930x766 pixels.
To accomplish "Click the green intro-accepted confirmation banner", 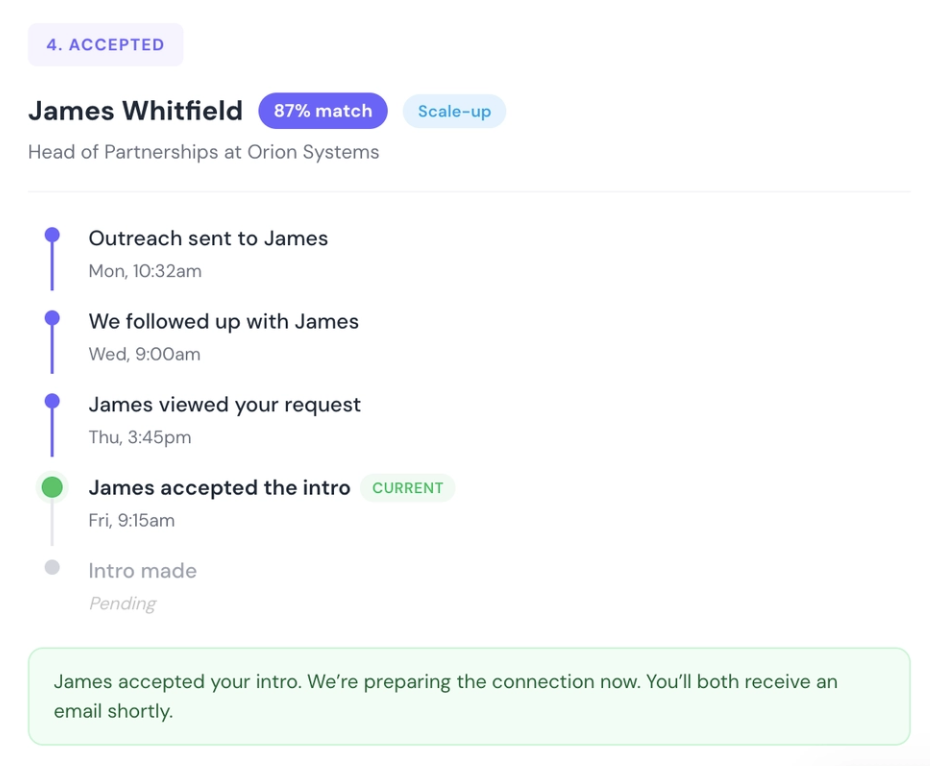I will coord(468,696).
